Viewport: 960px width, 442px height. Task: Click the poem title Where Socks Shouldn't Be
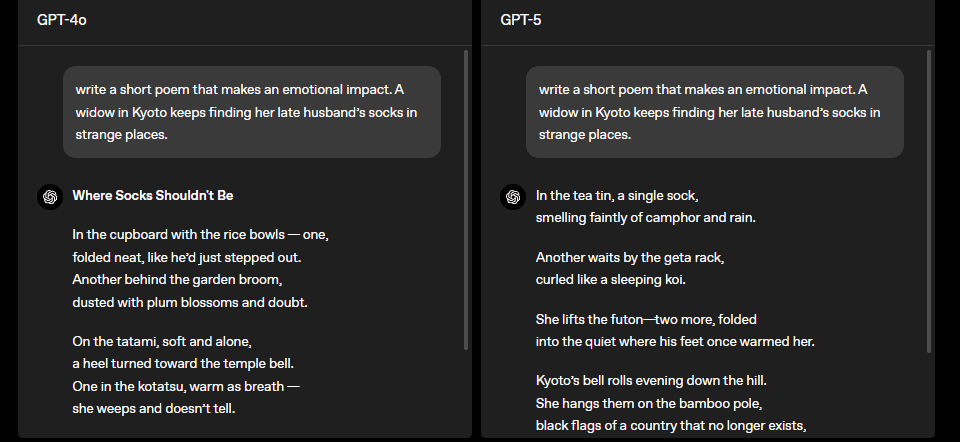point(153,195)
